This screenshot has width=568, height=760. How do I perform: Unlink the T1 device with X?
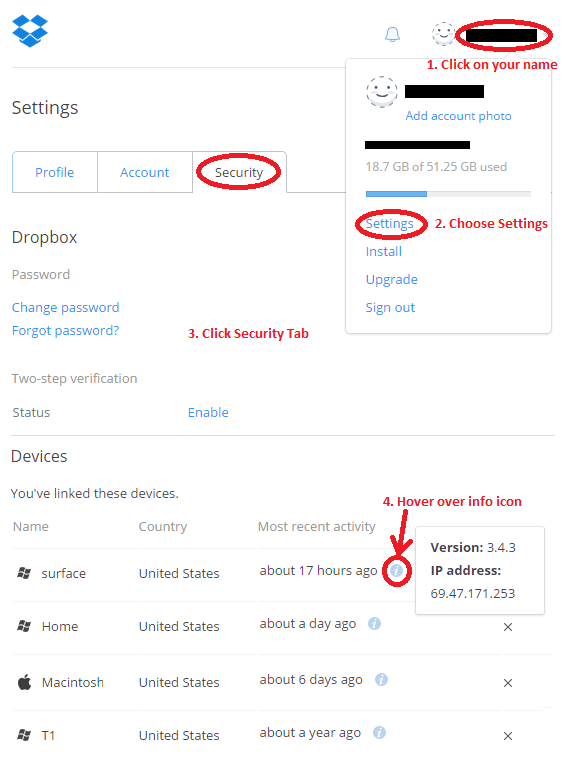tap(508, 736)
